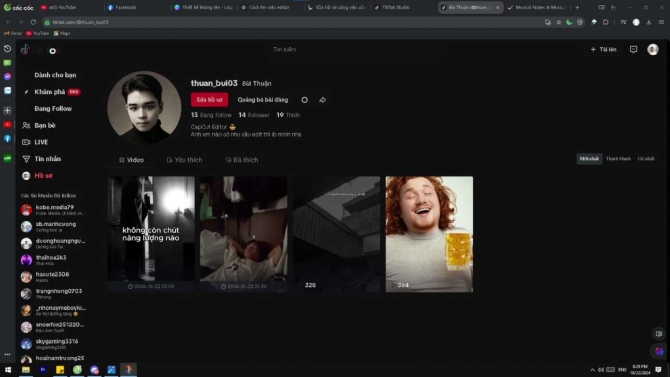Open a new browser tab
The image size is (670, 377).
577,7
